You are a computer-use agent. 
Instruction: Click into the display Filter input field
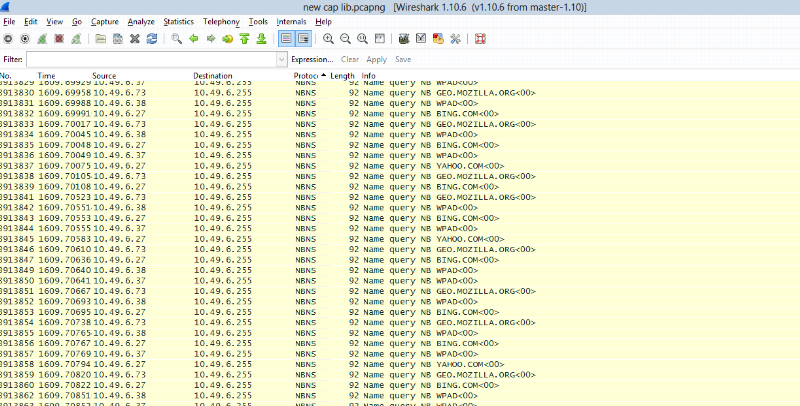[x=150, y=59]
